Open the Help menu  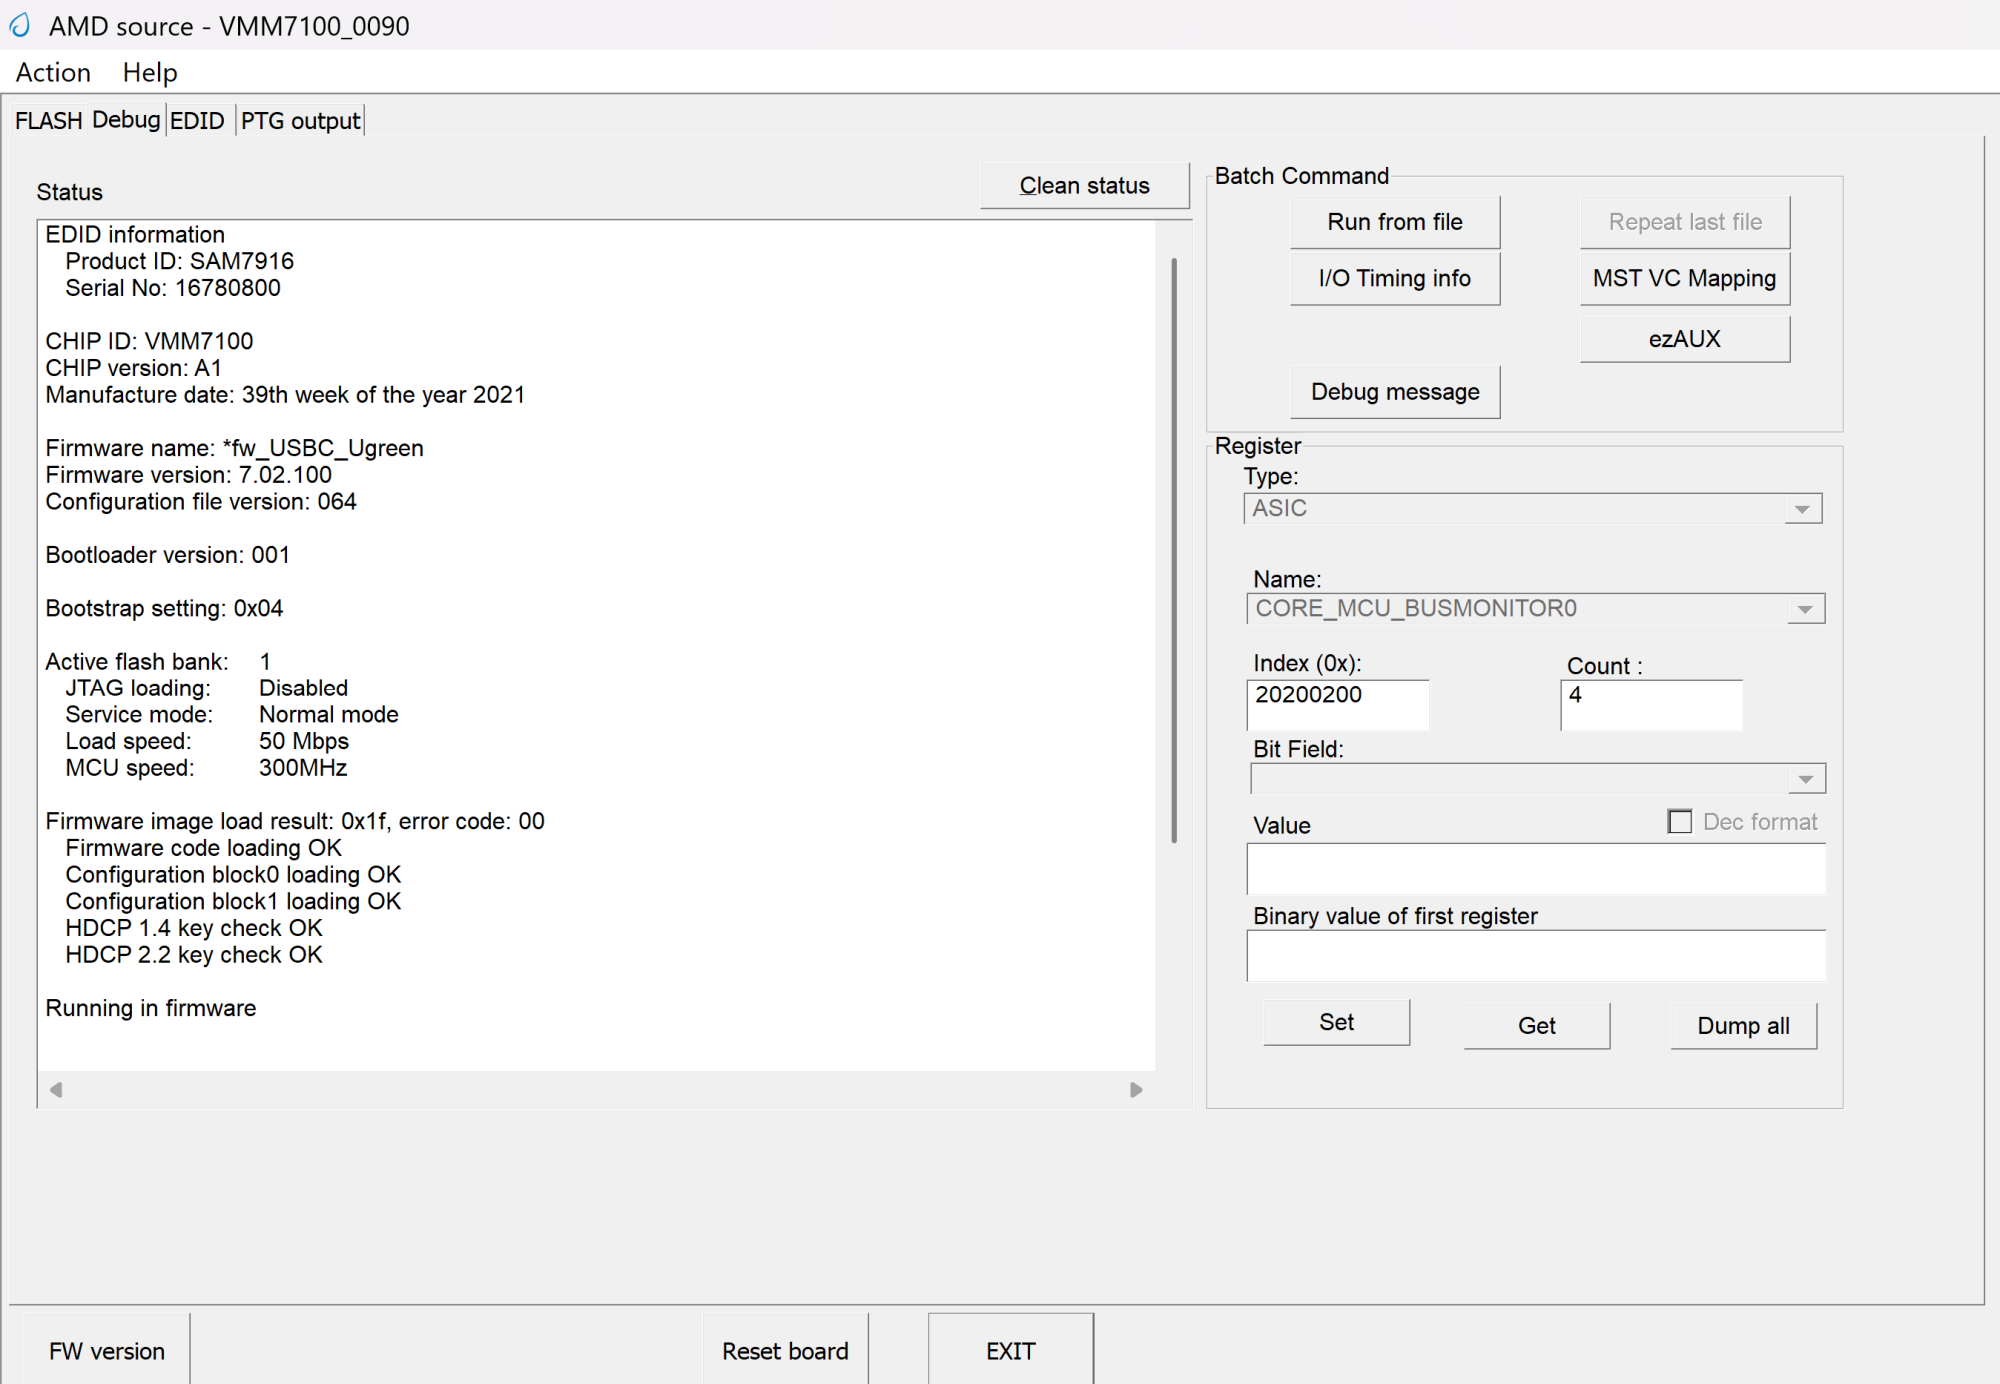pyautogui.click(x=149, y=72)
